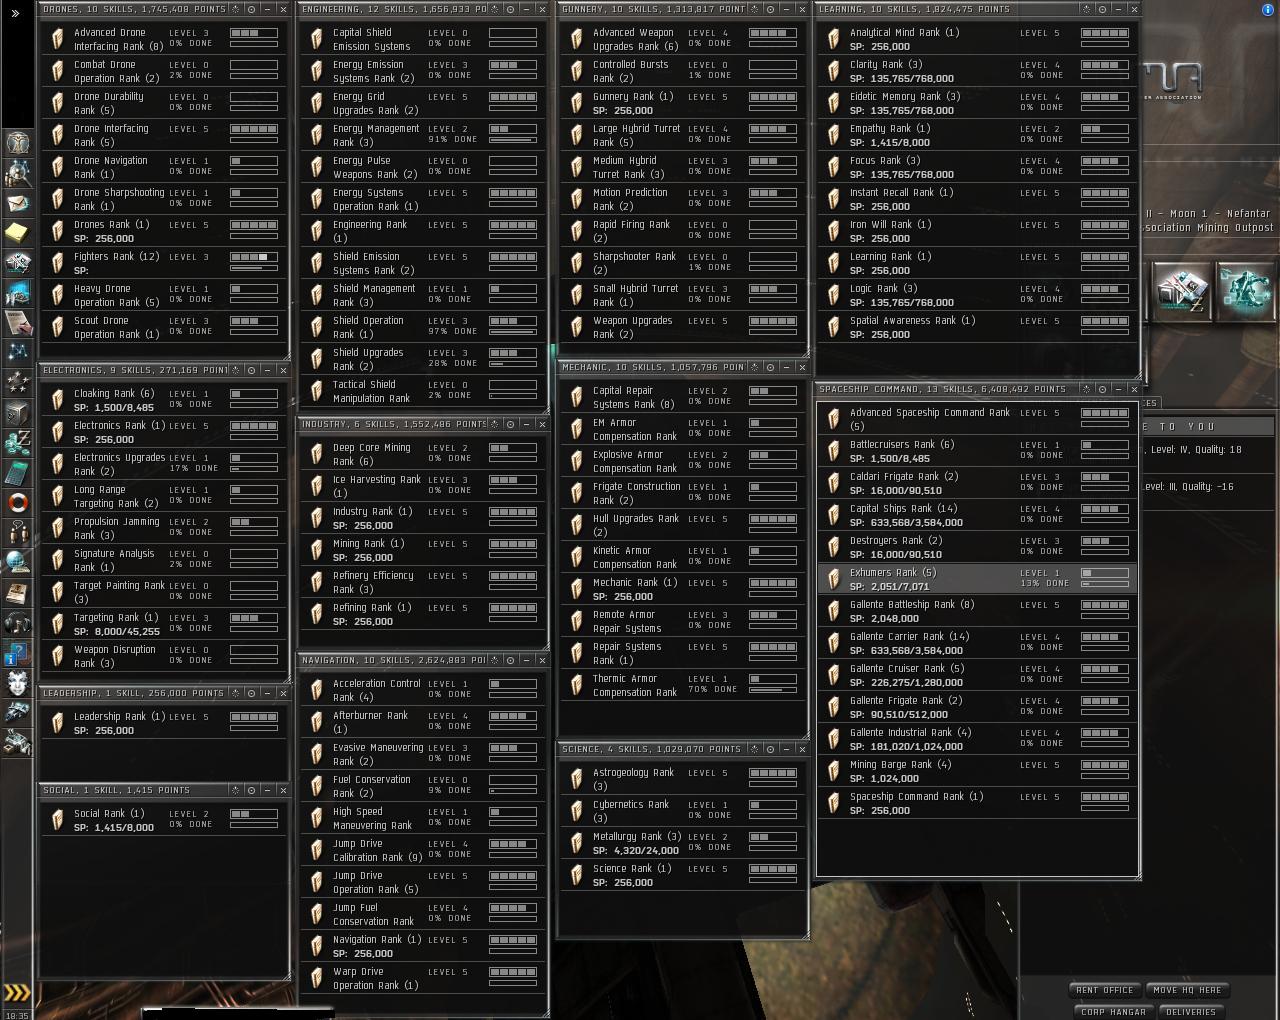This screenshot has height=1020, width=1280.
Task: Collapse the Social window with its minus button
Action: coord(267,790)
